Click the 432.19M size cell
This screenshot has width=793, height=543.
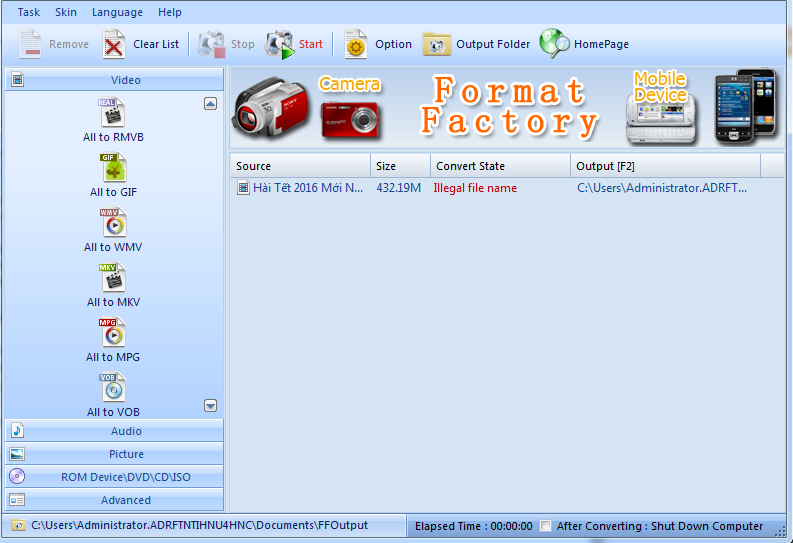tap(399, 188)
